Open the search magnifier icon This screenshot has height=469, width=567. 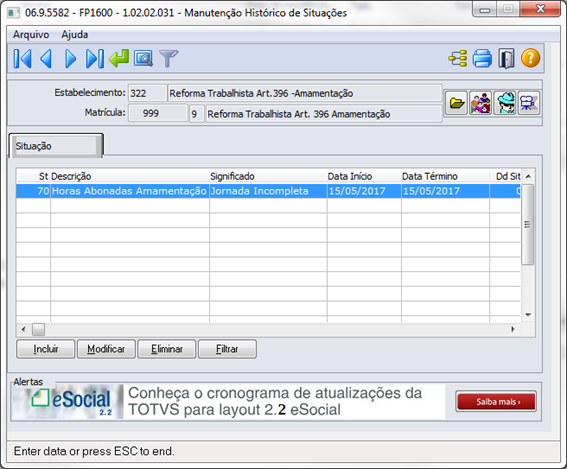coord(143,58)
